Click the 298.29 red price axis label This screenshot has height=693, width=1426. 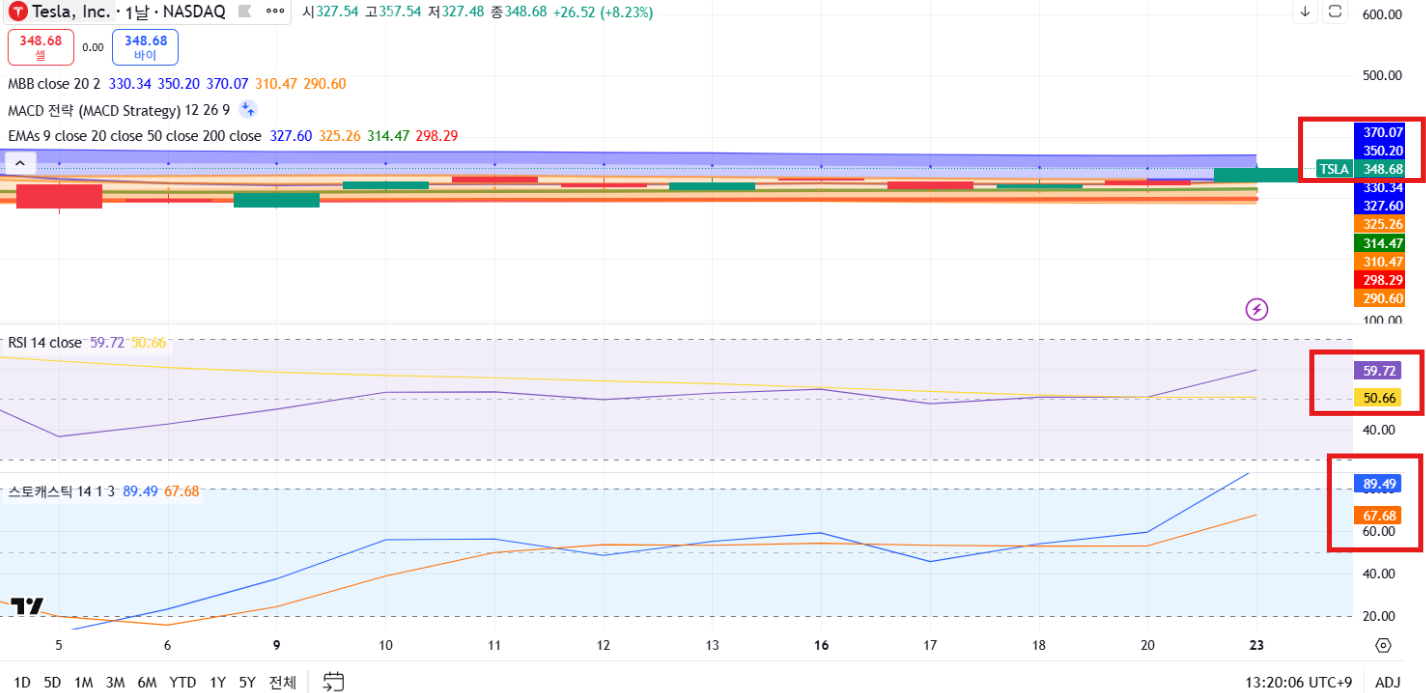[1380, 280]
